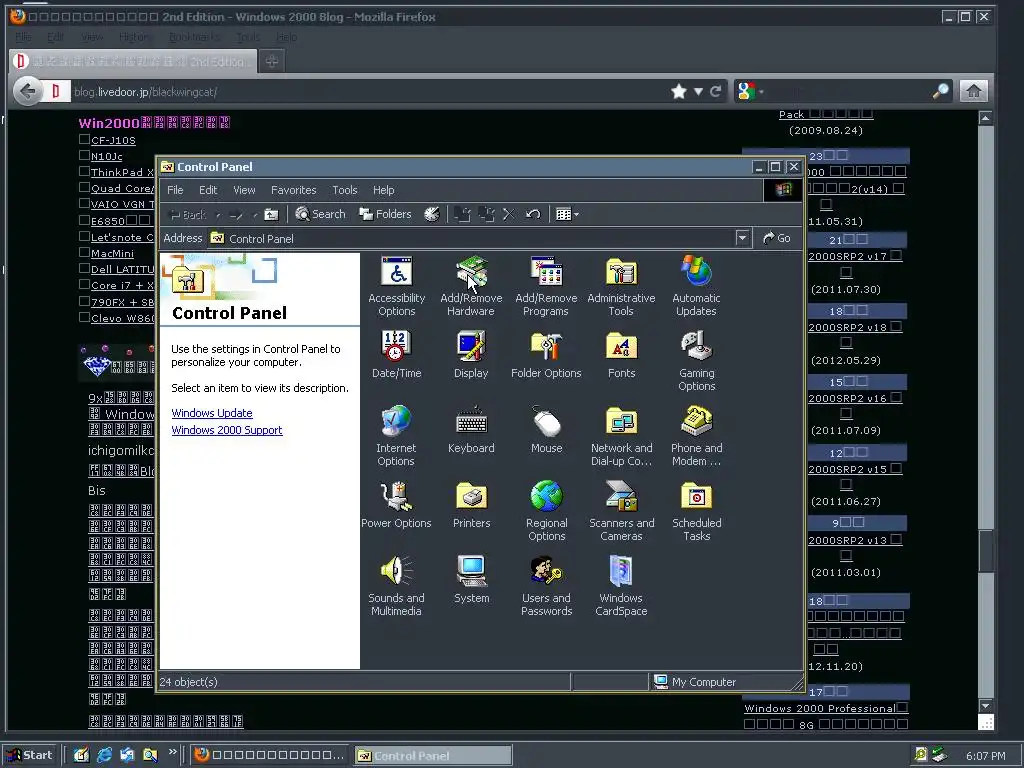Click the Firefox home button

pos(973,91)
